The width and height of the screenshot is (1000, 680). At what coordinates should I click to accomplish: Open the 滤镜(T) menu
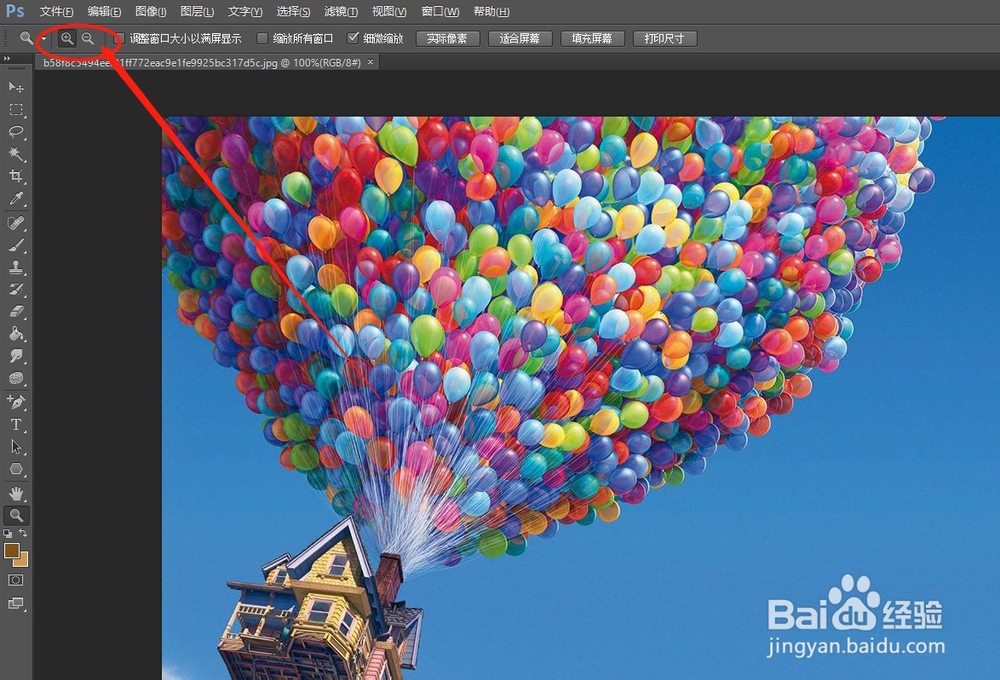point(341,11)
